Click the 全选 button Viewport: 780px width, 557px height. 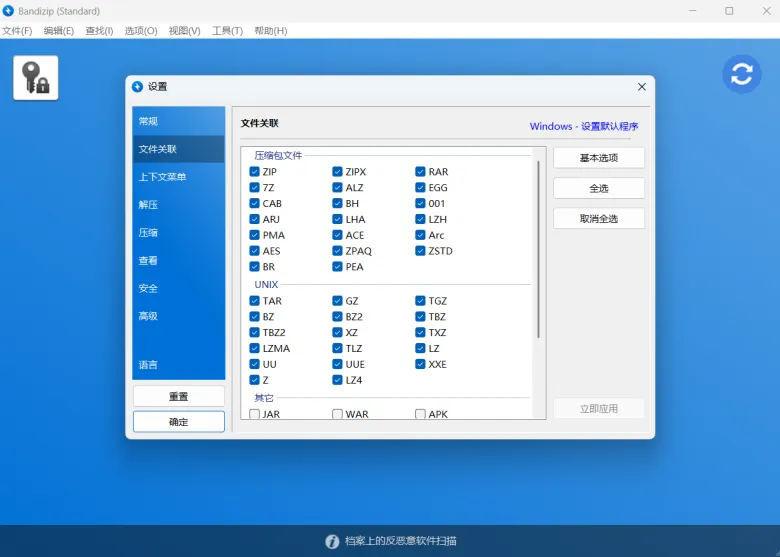point(598,188)
